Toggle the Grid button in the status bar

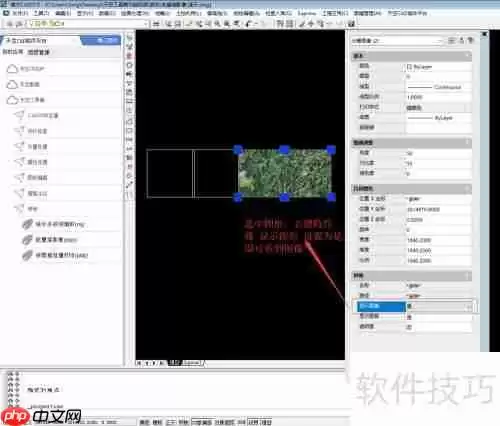(x=157, y=422)
